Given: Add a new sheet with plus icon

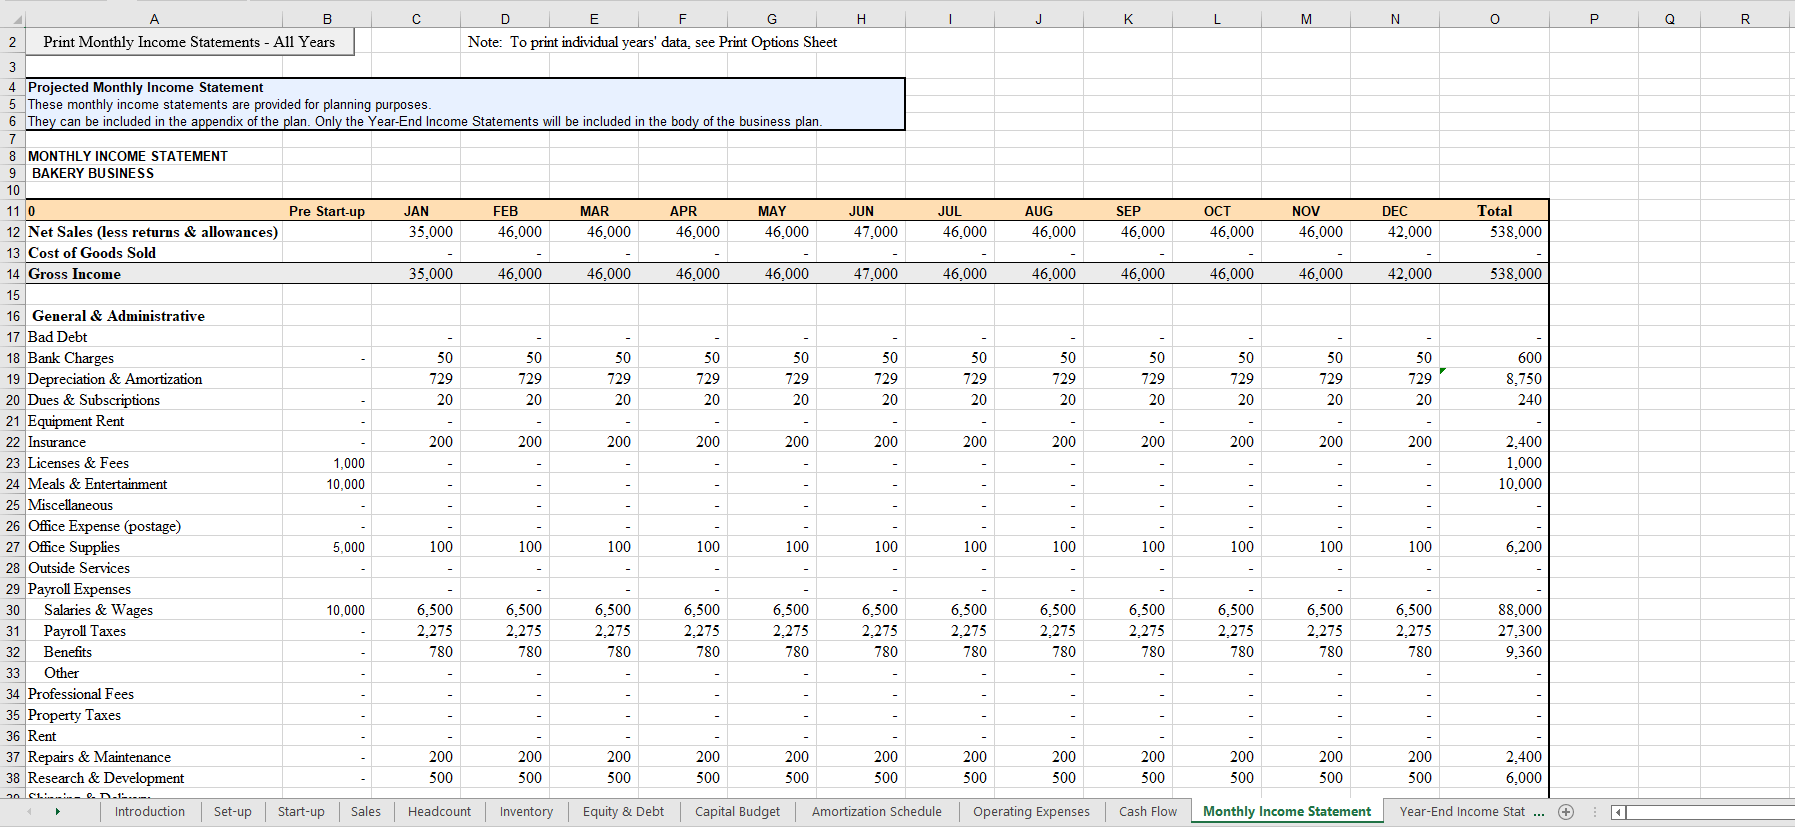Looking at the screenshot, I should [x=1566, y=812].
